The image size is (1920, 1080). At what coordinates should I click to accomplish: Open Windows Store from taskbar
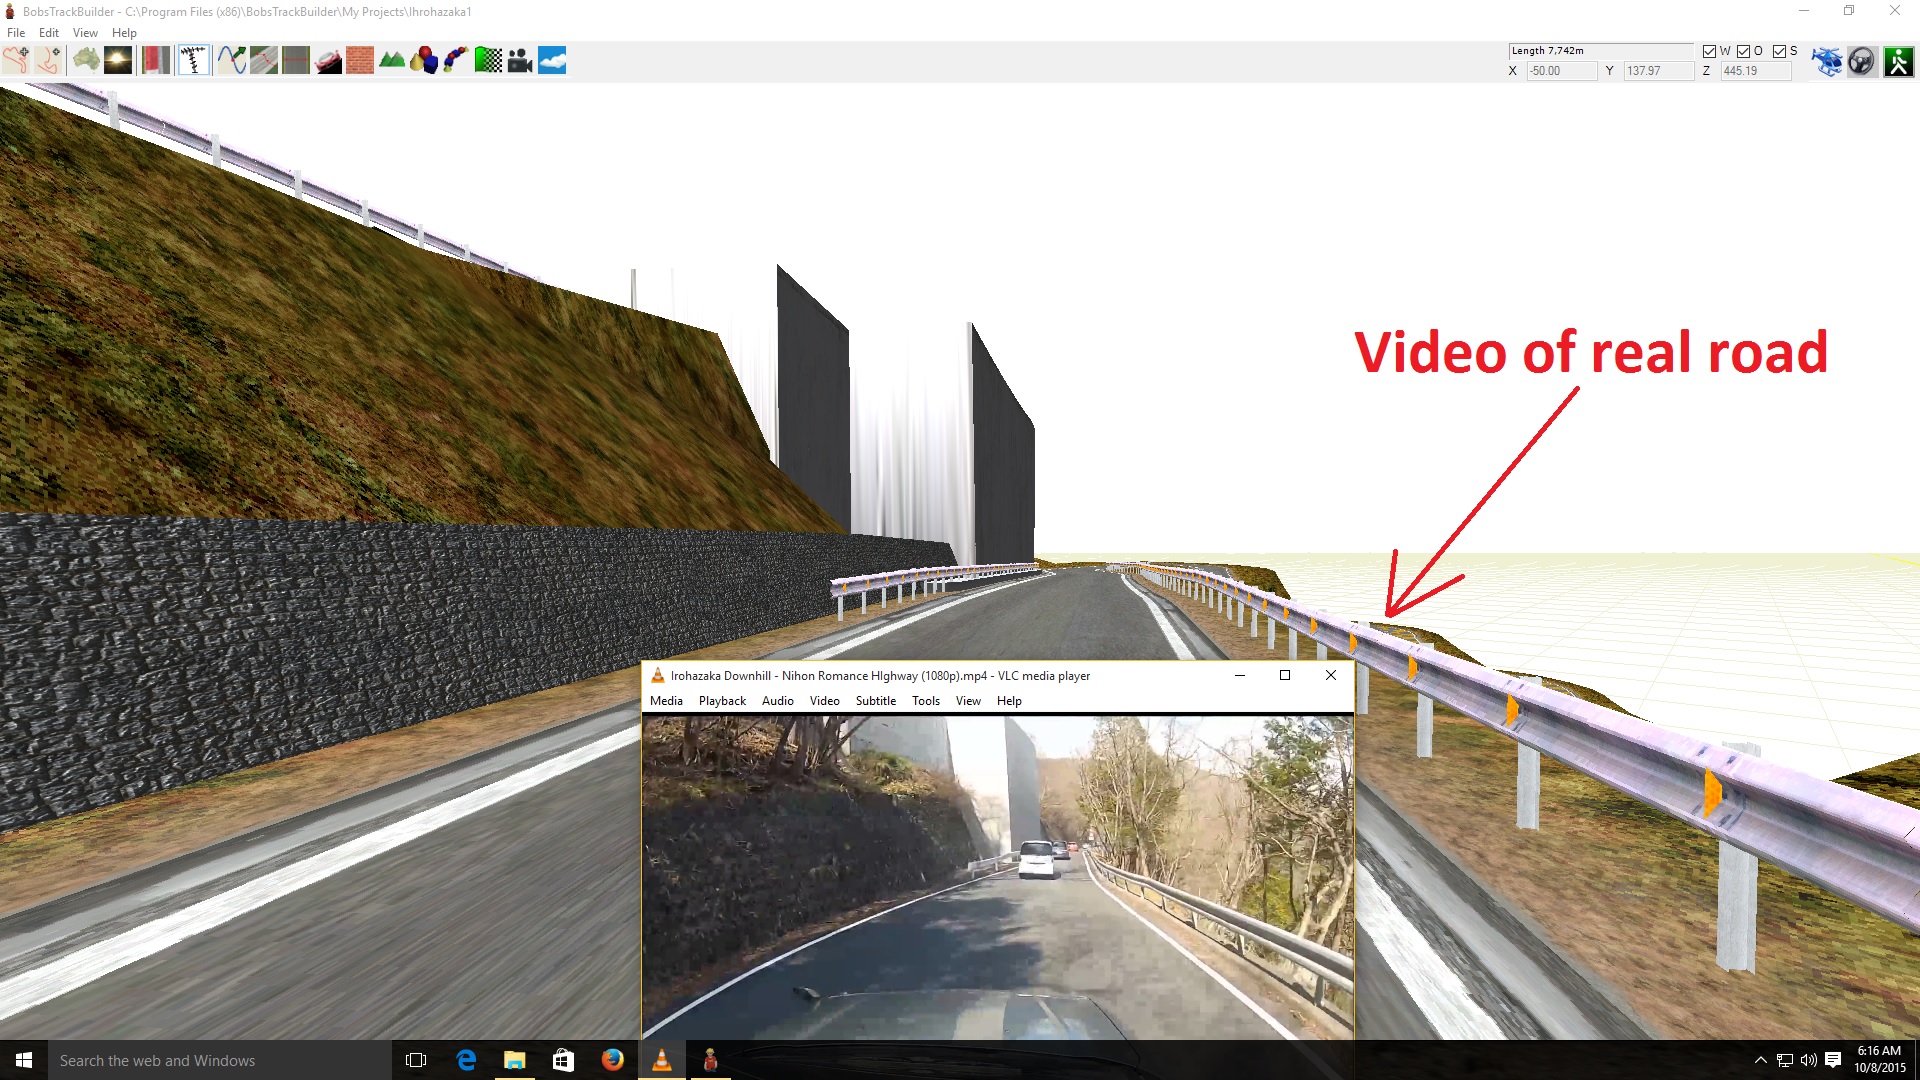point(564,1060)
